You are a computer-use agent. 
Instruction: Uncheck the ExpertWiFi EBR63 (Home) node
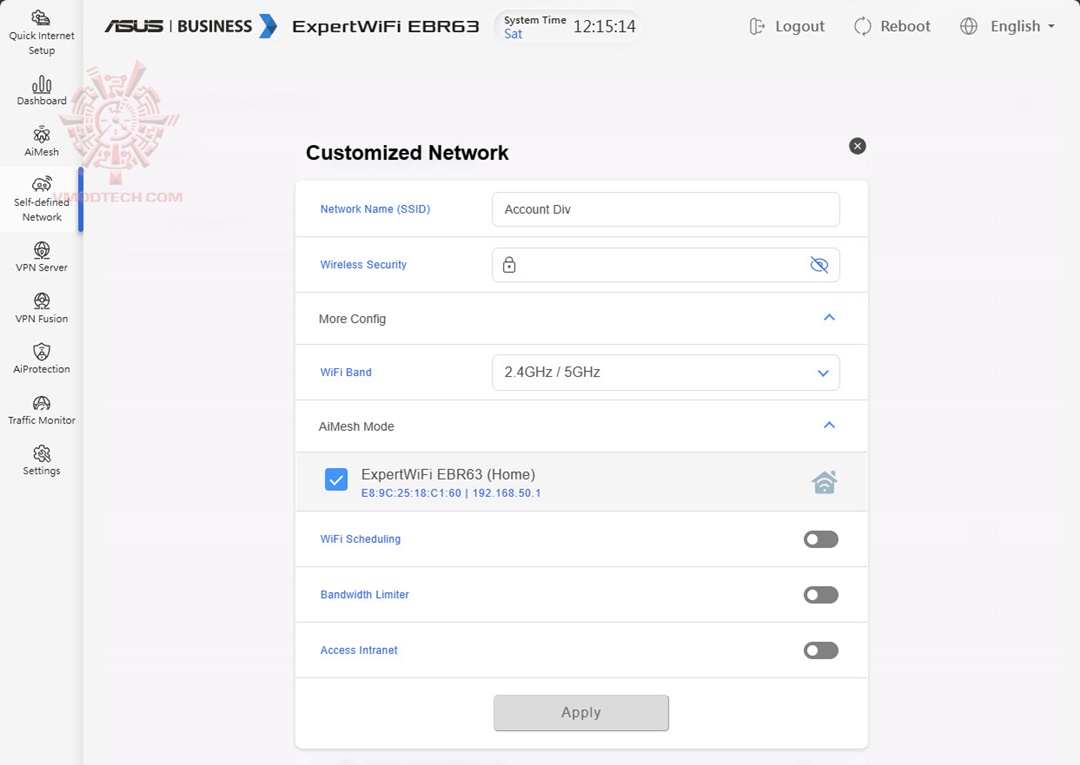pos(336,480)
